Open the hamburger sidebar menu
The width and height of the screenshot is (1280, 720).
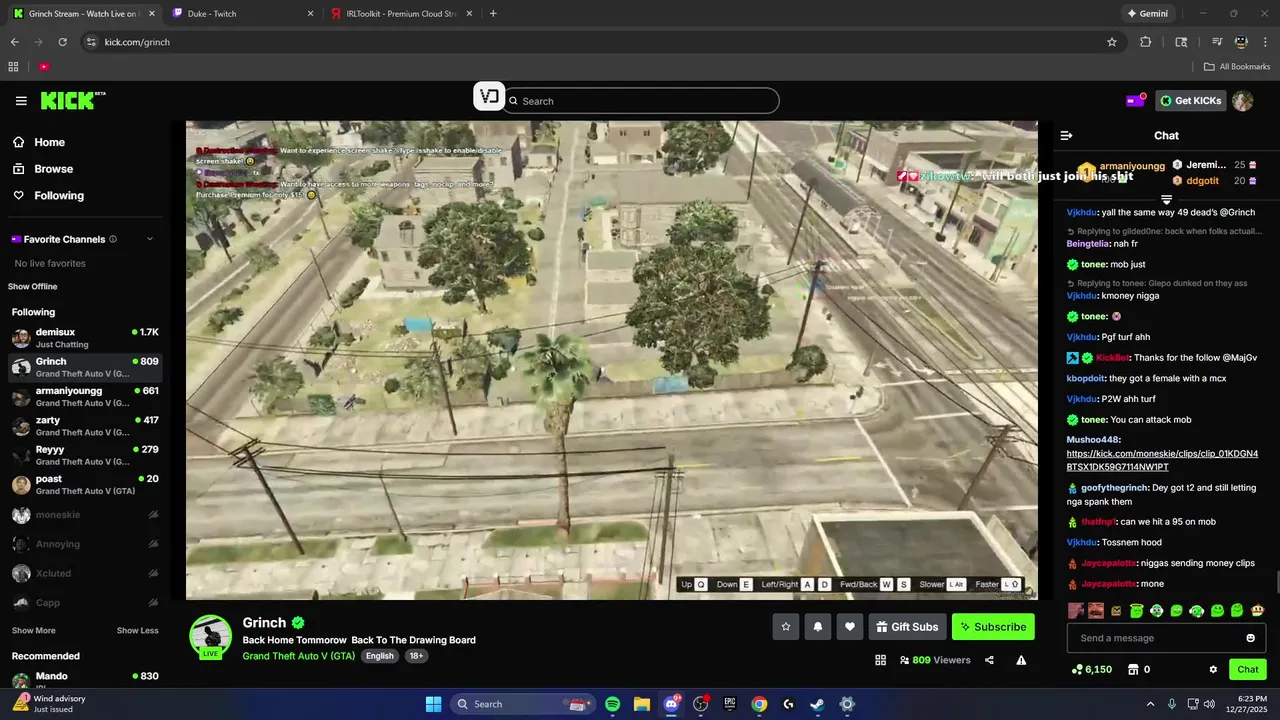pyautogui.click(x=21, y=101)
